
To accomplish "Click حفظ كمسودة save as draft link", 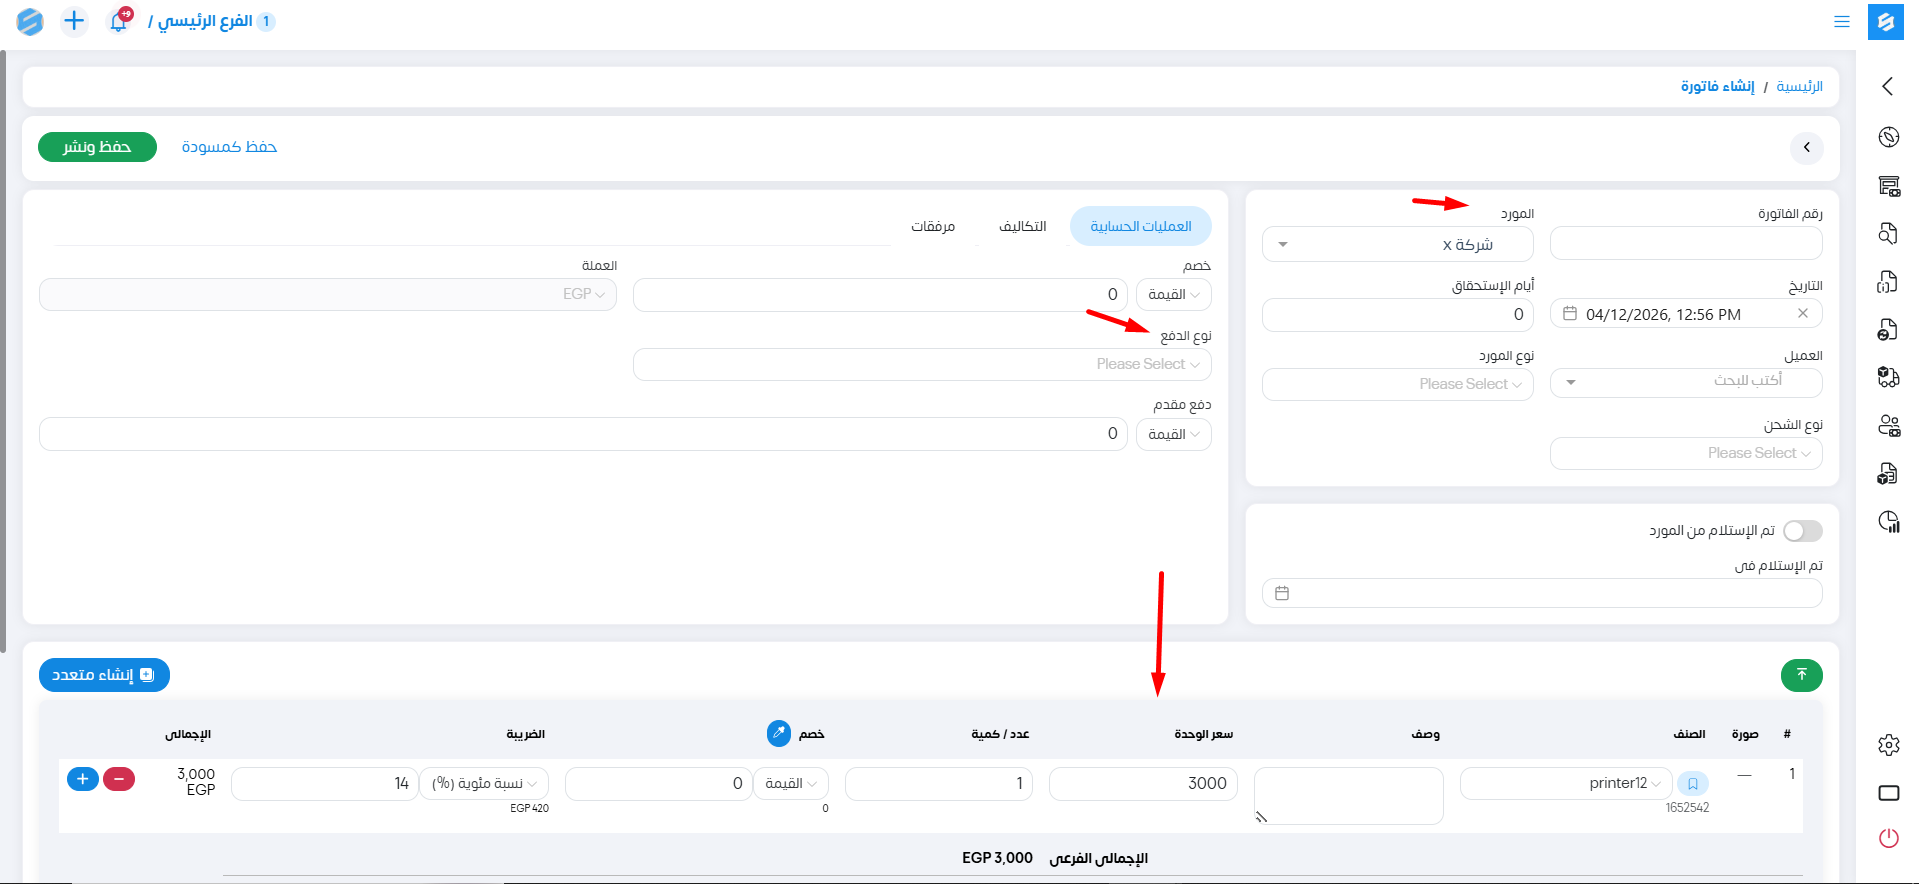I will coord(229,147).
